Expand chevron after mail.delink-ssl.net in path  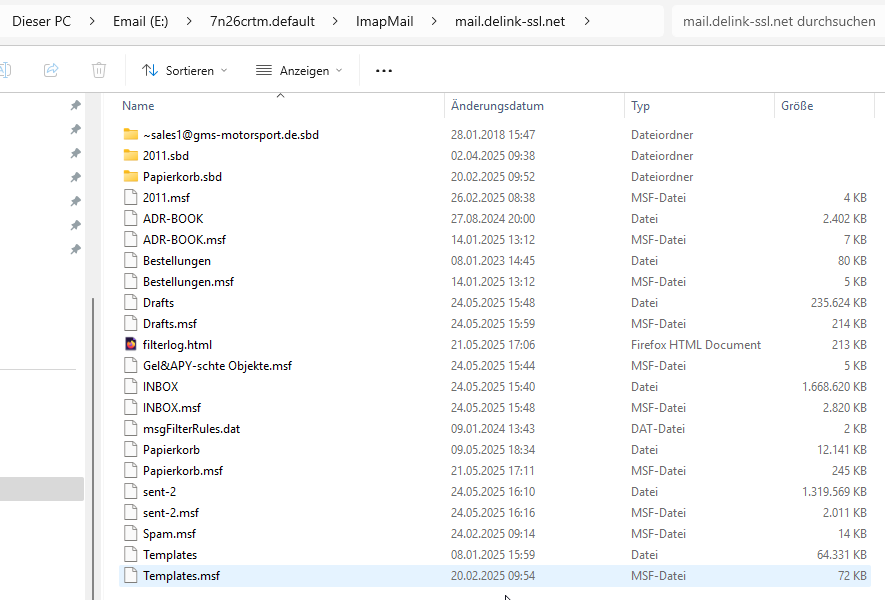click(587, 21)
